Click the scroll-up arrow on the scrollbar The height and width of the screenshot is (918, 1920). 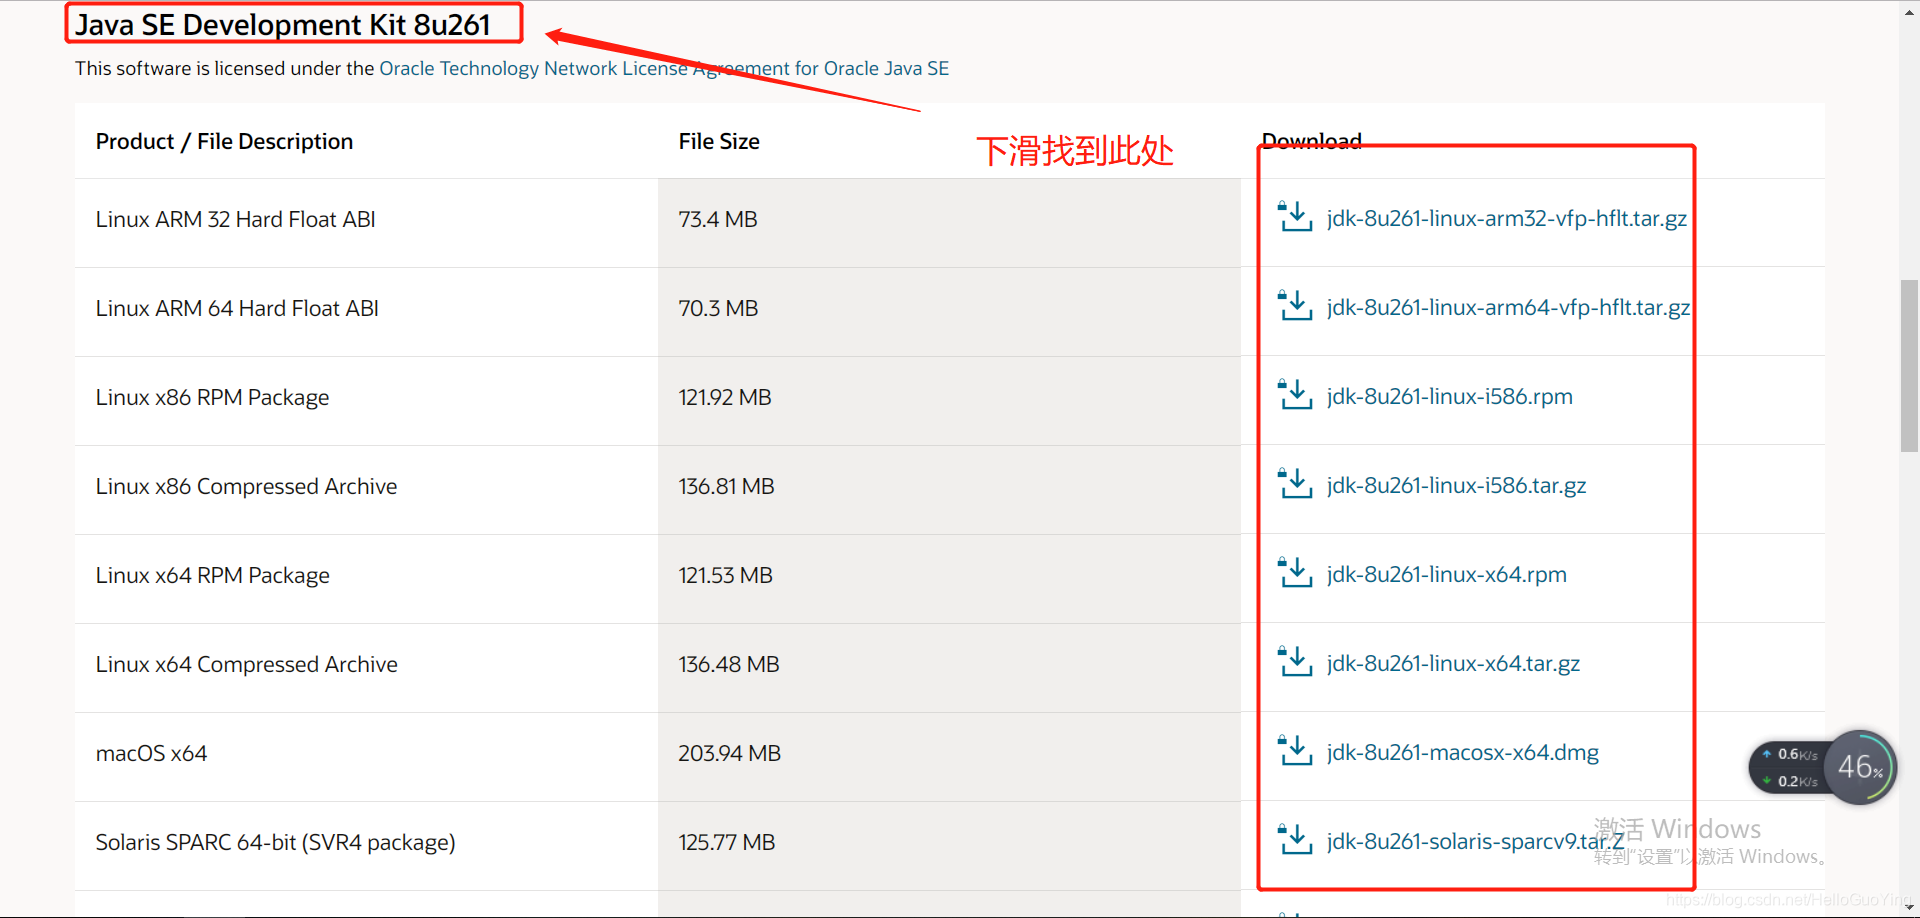pyautogui.click(x=1908, y=10)
